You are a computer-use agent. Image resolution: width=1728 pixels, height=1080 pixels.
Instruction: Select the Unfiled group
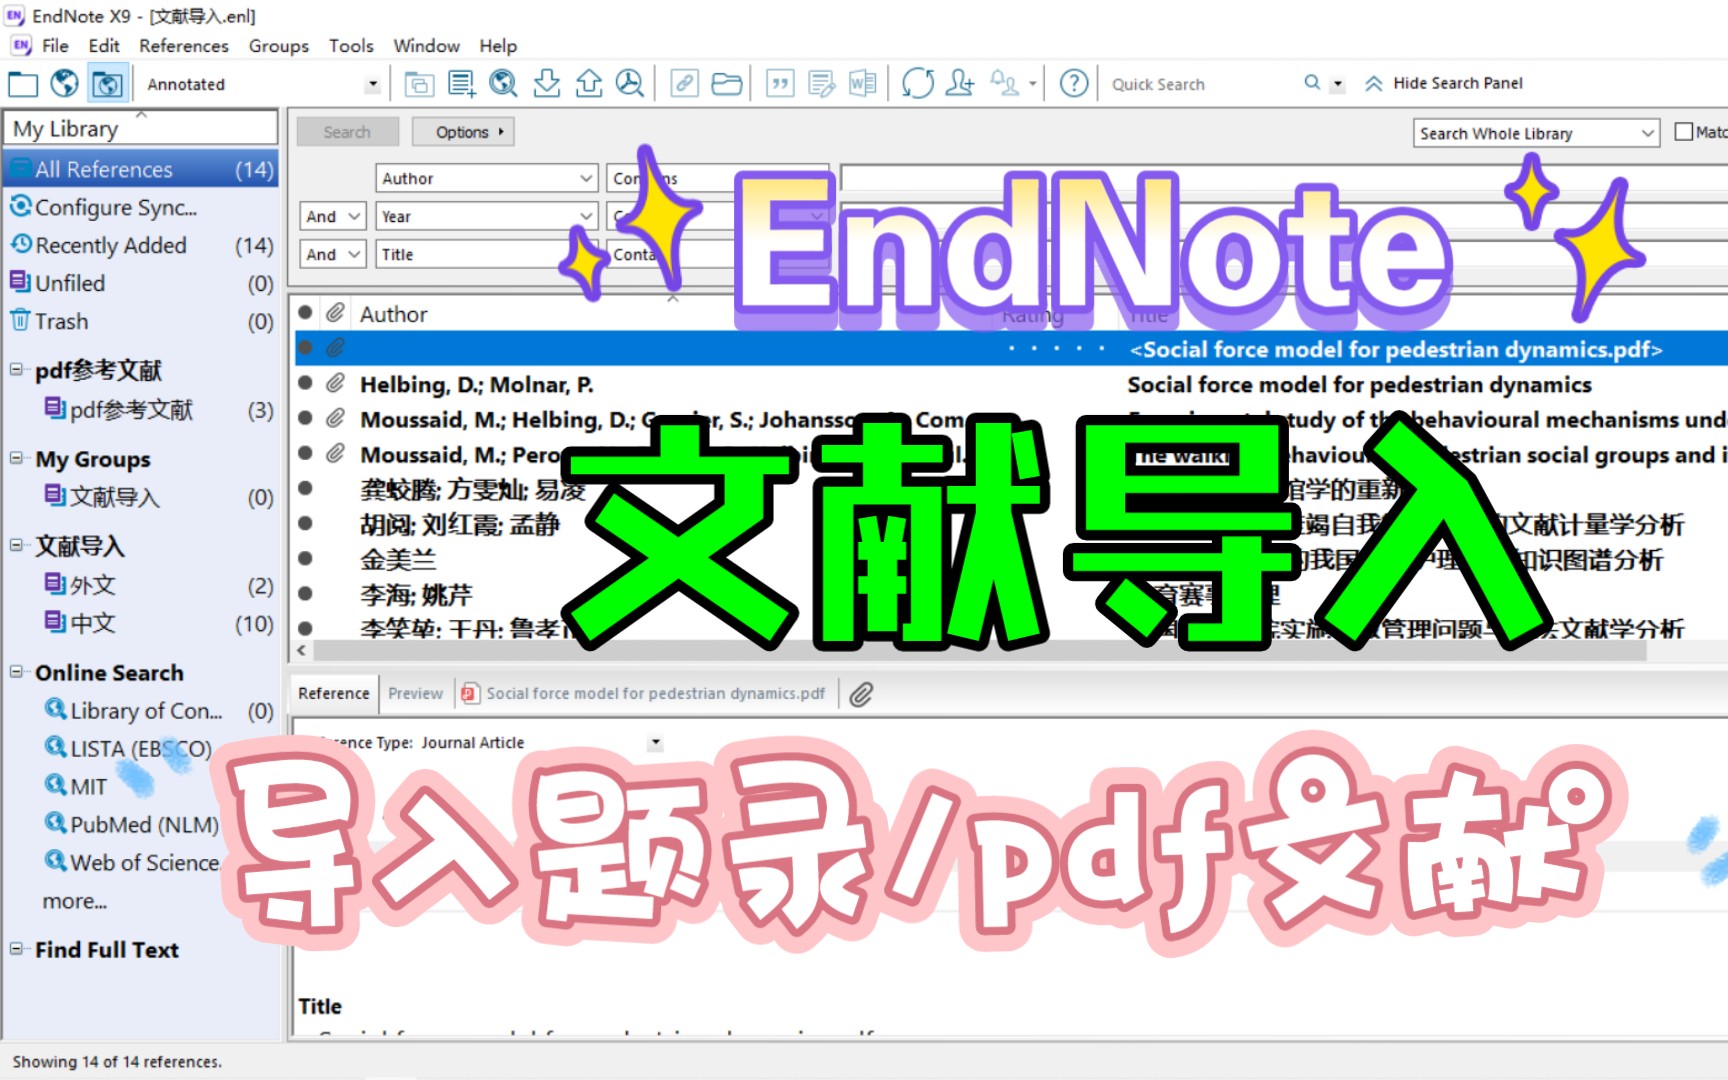point(140,283)
